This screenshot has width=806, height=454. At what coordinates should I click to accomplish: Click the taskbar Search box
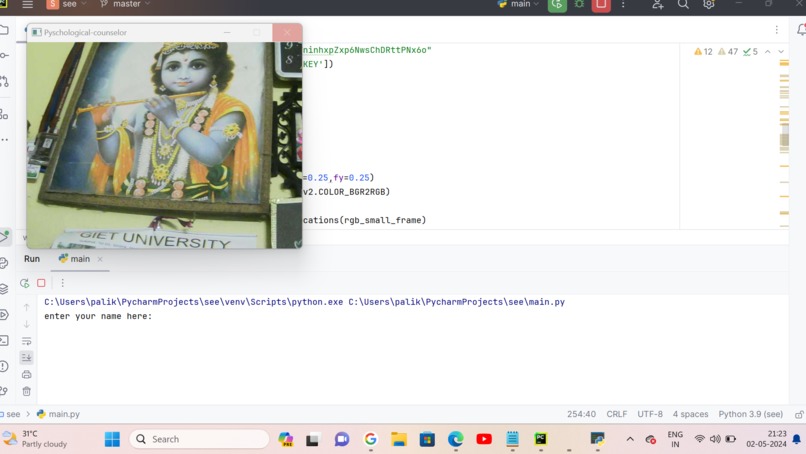(199, 439)
